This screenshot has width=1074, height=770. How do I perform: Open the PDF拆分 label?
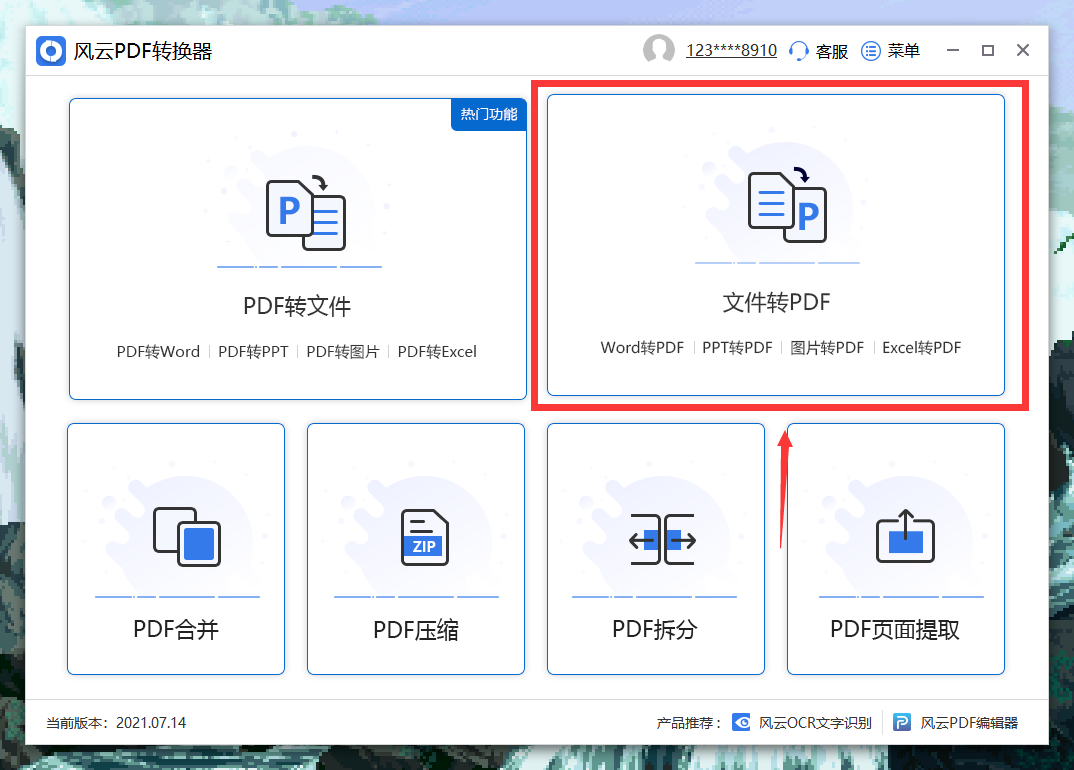655,629
